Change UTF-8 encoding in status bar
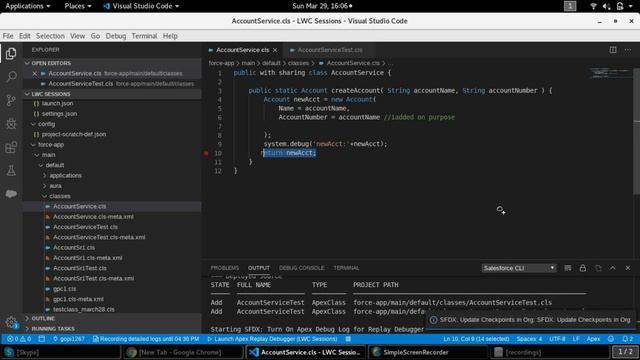The height and width of the screenshot is (360, 640). (557, 339)
